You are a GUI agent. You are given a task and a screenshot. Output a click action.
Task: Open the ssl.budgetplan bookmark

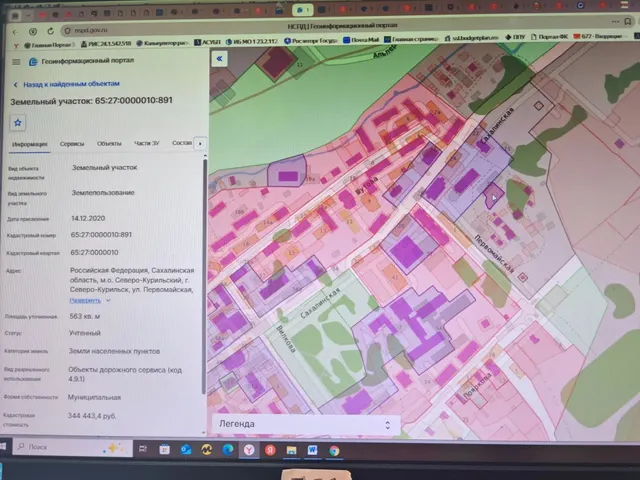[472, 38]
